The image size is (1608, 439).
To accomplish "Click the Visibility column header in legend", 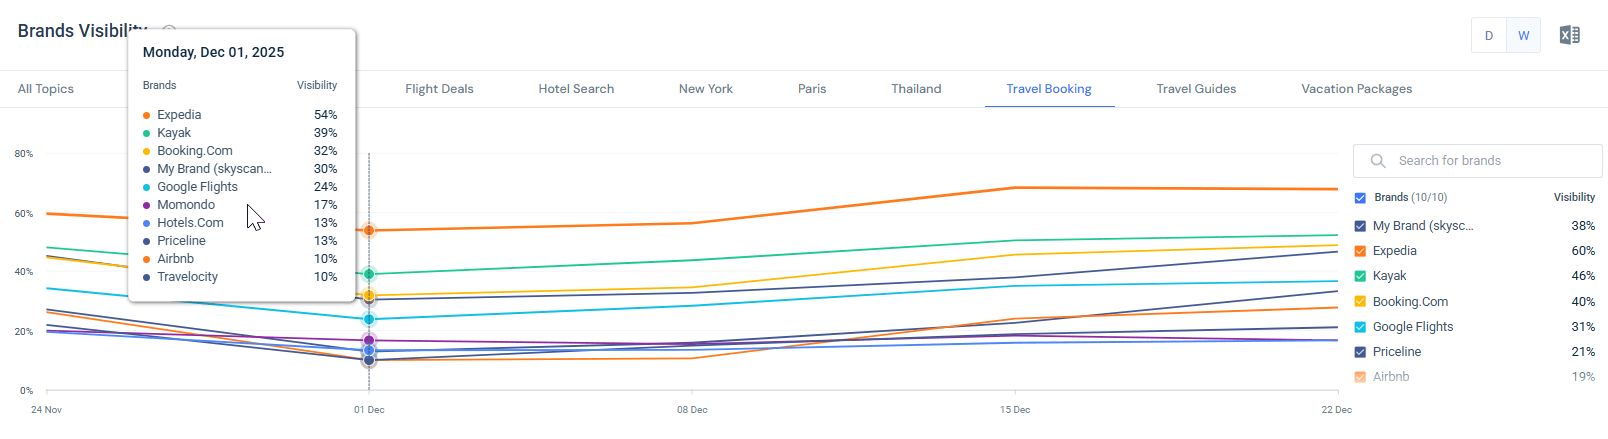I will point(1574,198).
